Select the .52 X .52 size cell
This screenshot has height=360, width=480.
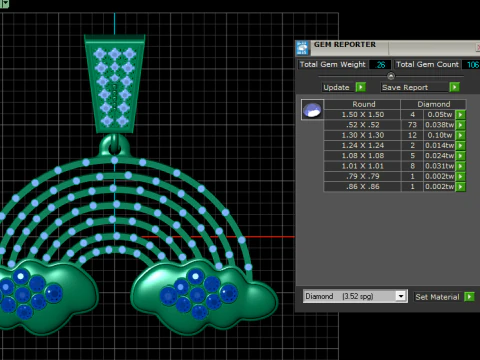[x=363, y=125]
